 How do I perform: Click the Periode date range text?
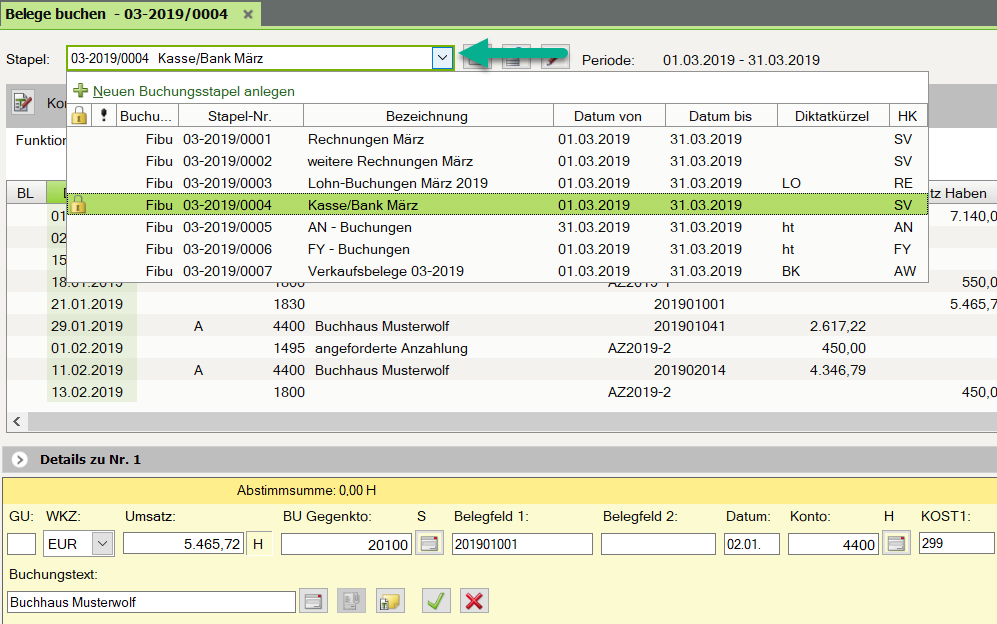[741, 60]
